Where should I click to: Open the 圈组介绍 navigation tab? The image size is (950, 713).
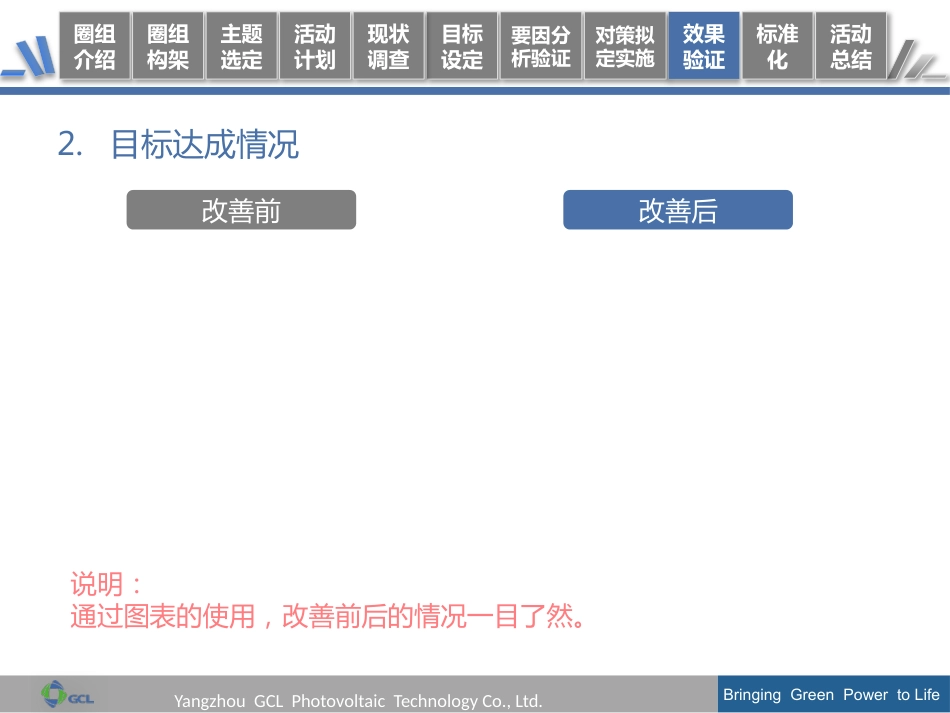click(95, 46)
